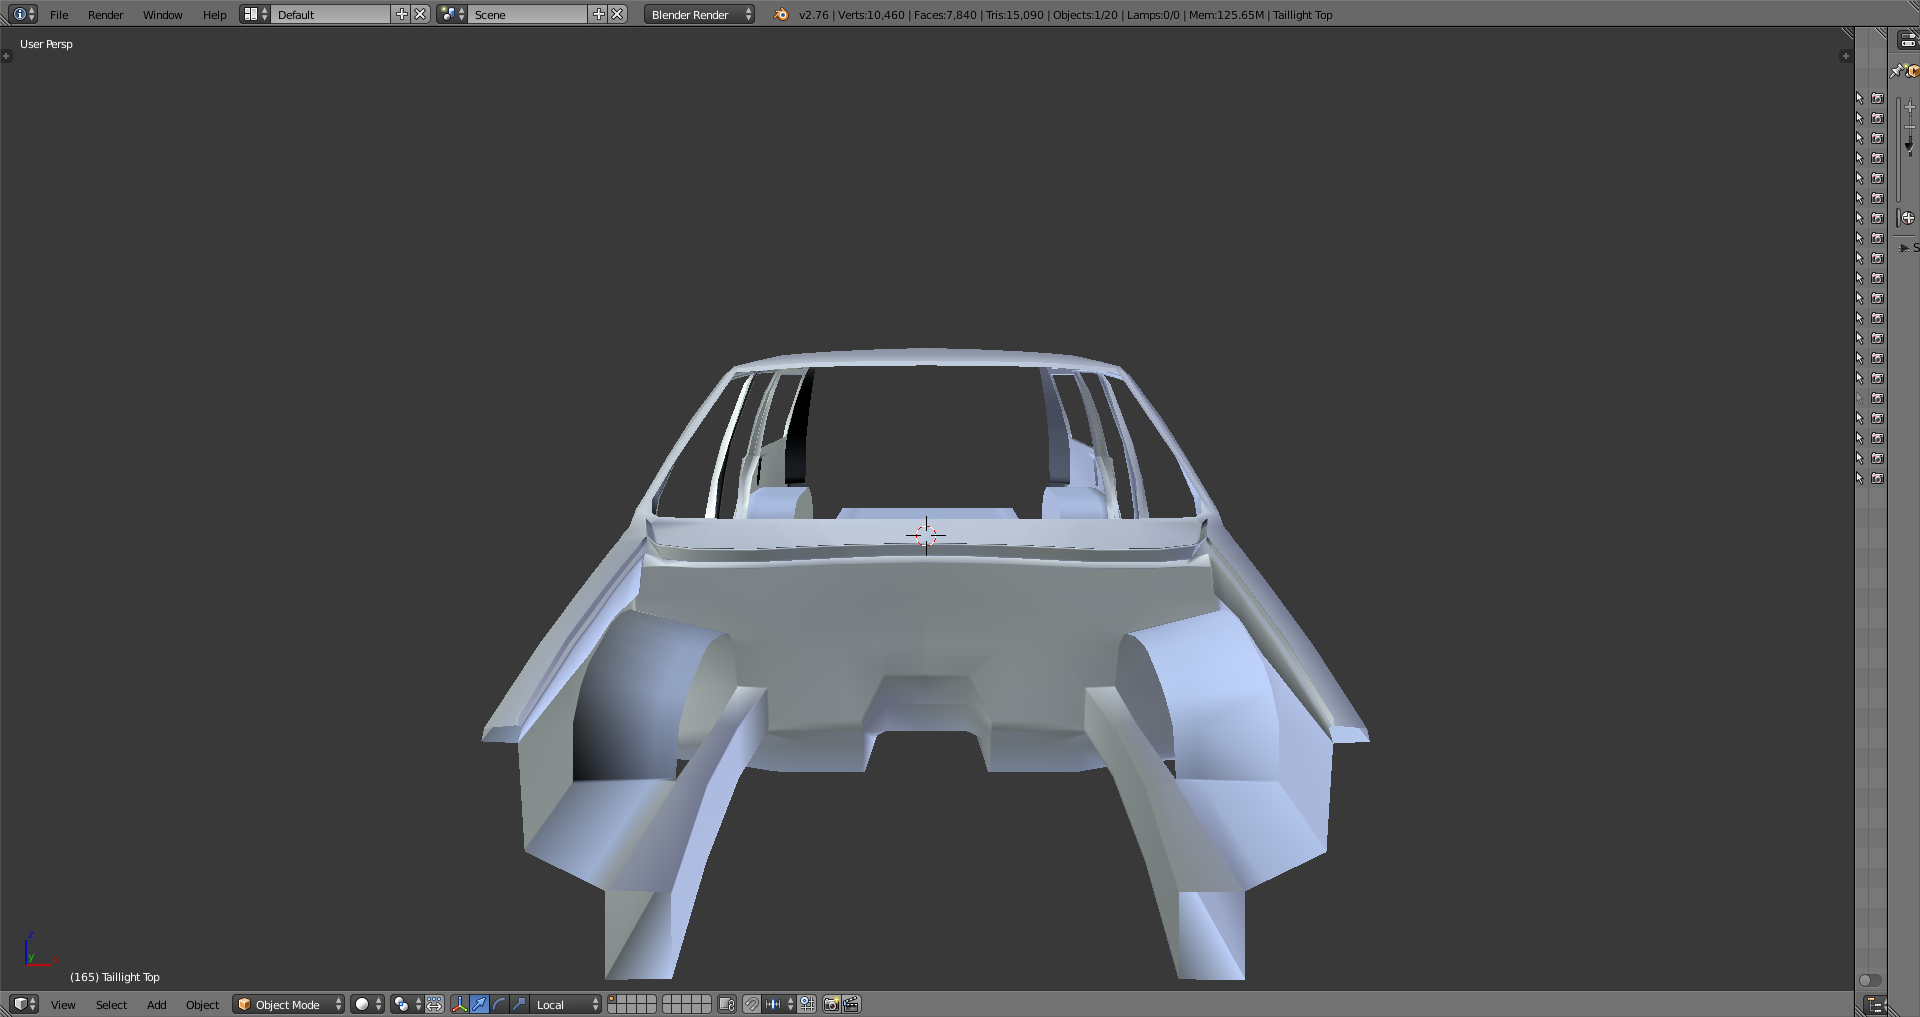The image size is (1920, 1017).
Task: Toggle absolute grid snap alignment
Action: (x=807, y=1004)
